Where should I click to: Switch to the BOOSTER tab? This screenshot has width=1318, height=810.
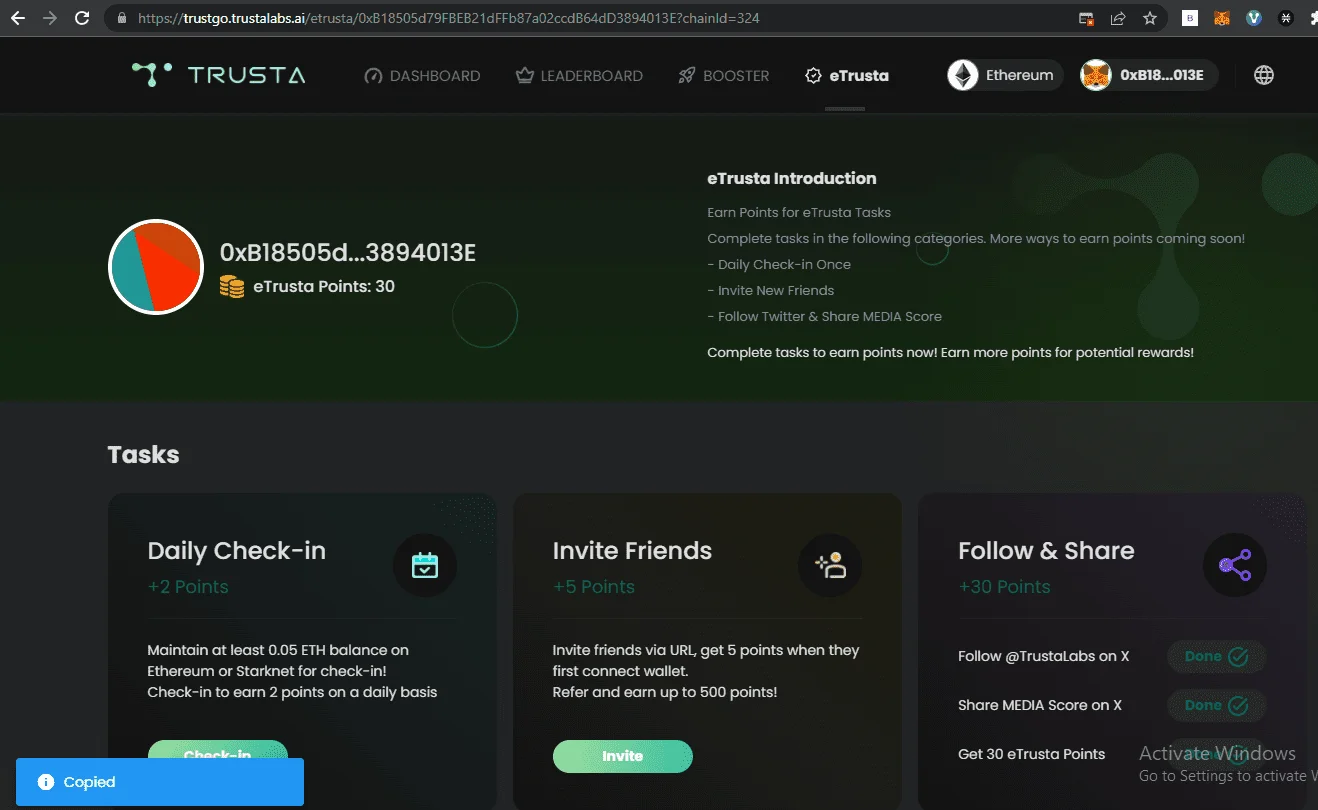coord(723,76)
